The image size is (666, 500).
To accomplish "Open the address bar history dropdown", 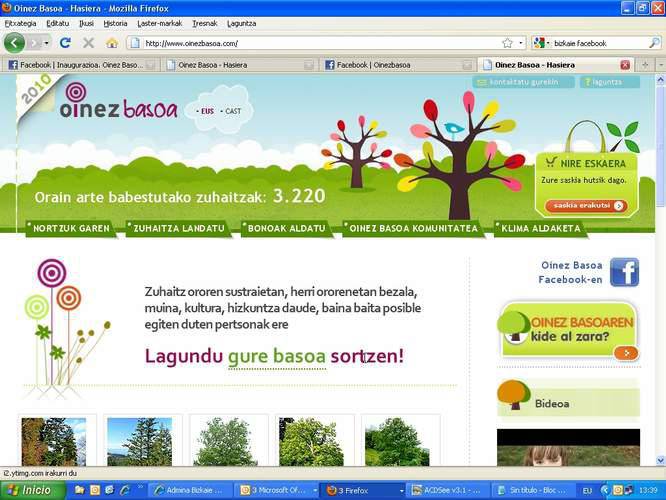I will click(521, 43).
